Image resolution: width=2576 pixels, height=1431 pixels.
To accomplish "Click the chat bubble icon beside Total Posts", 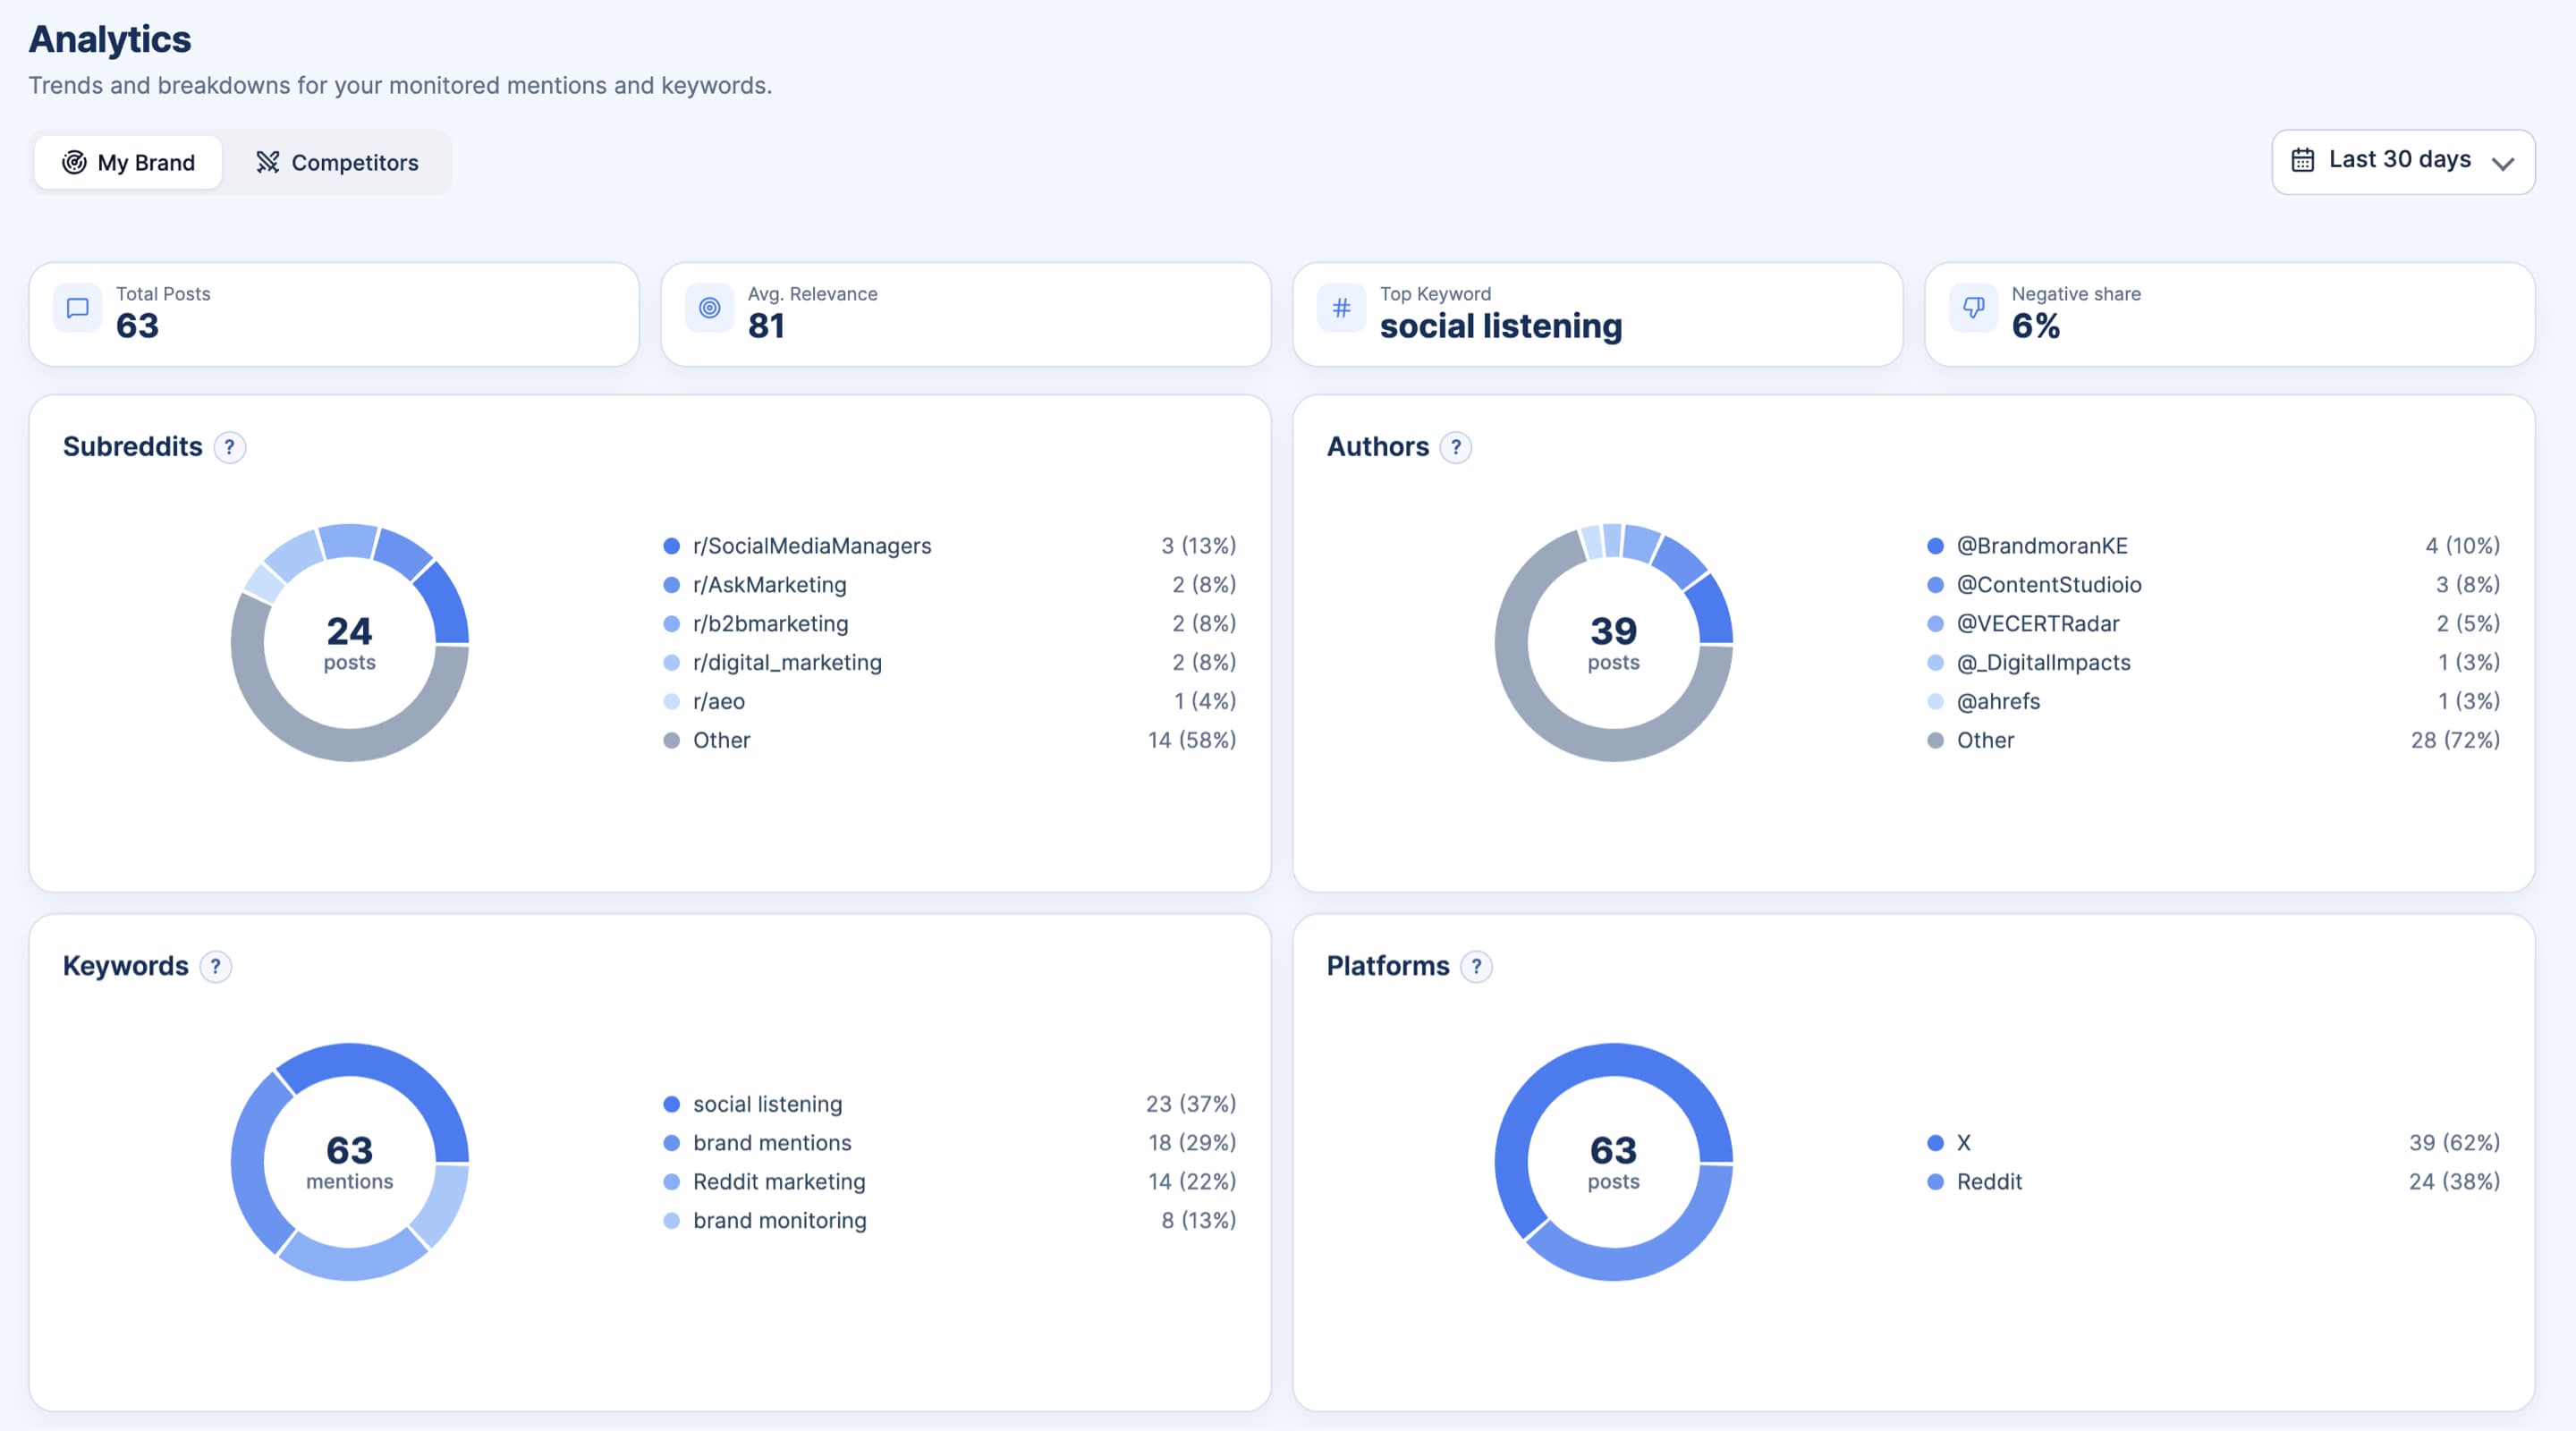I will pos(77,308).
